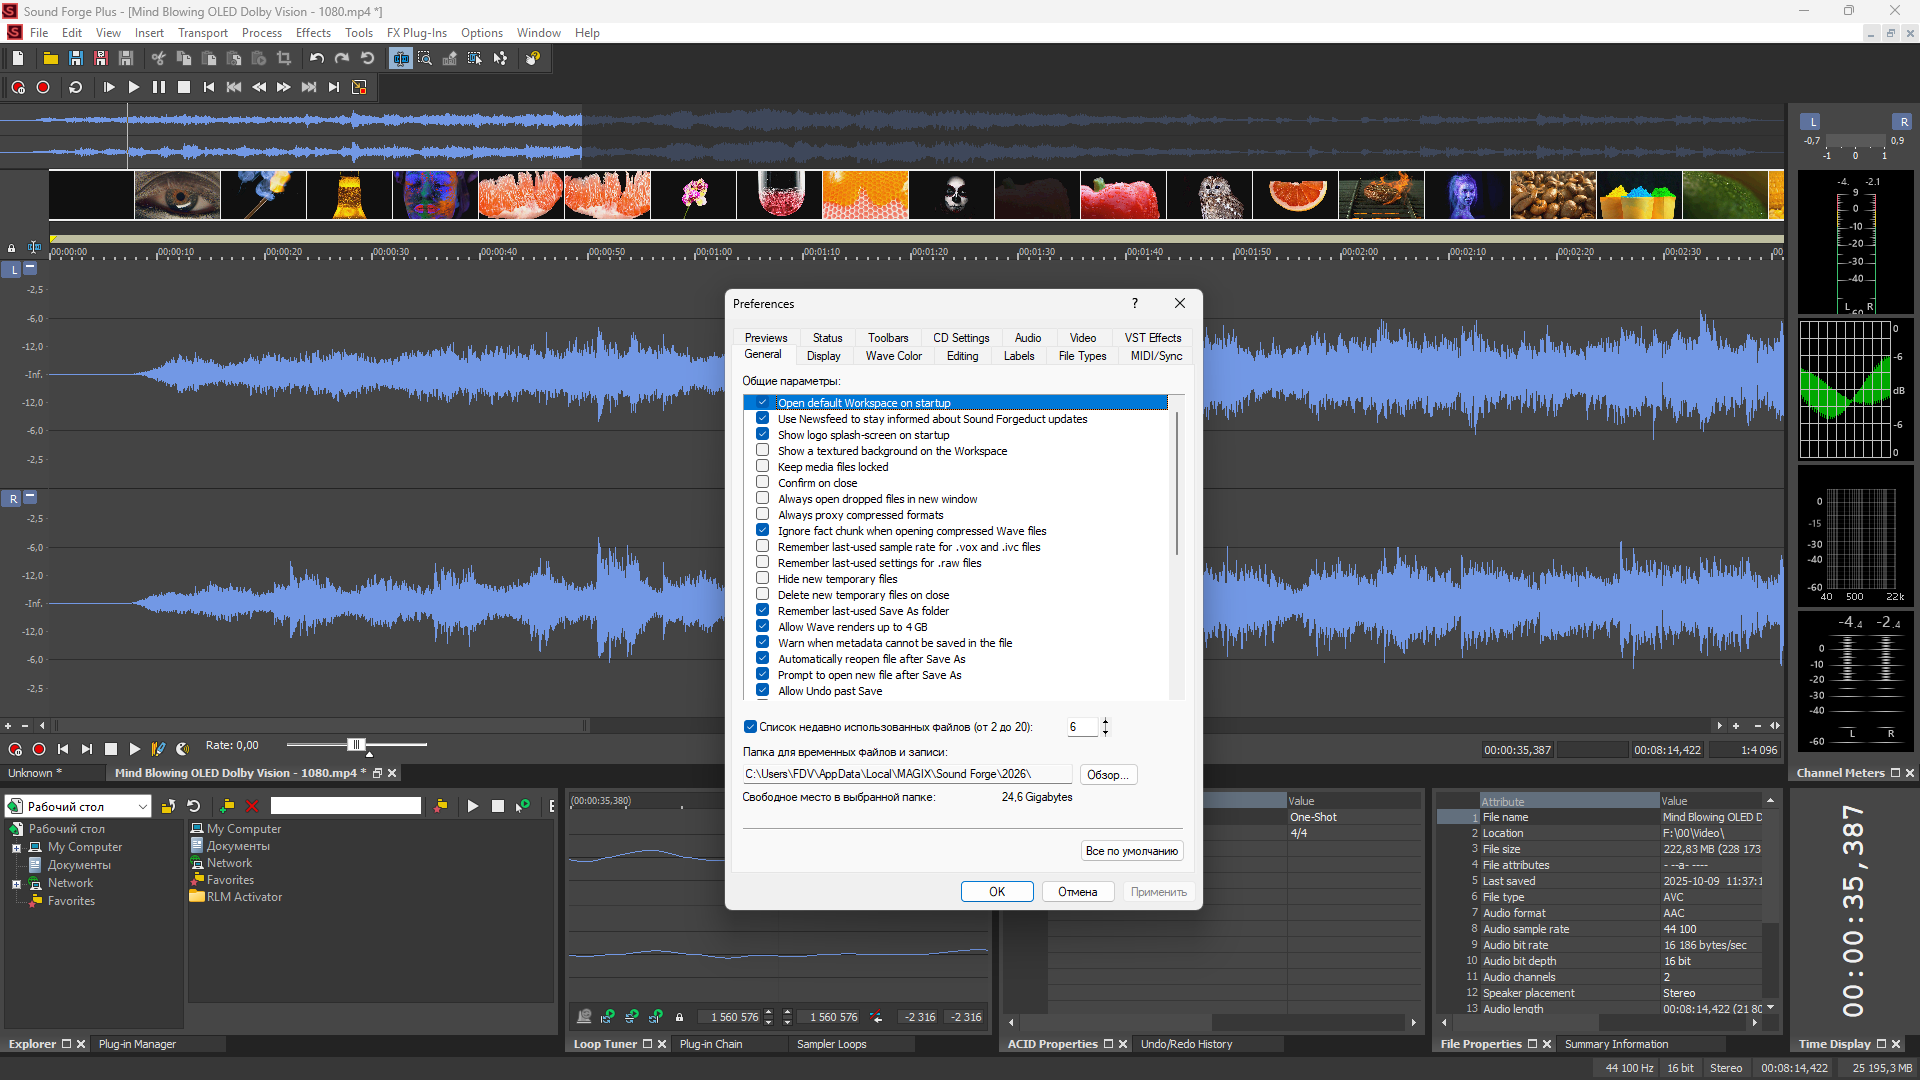Click the Отмена cancel button

click(1078, 892)
